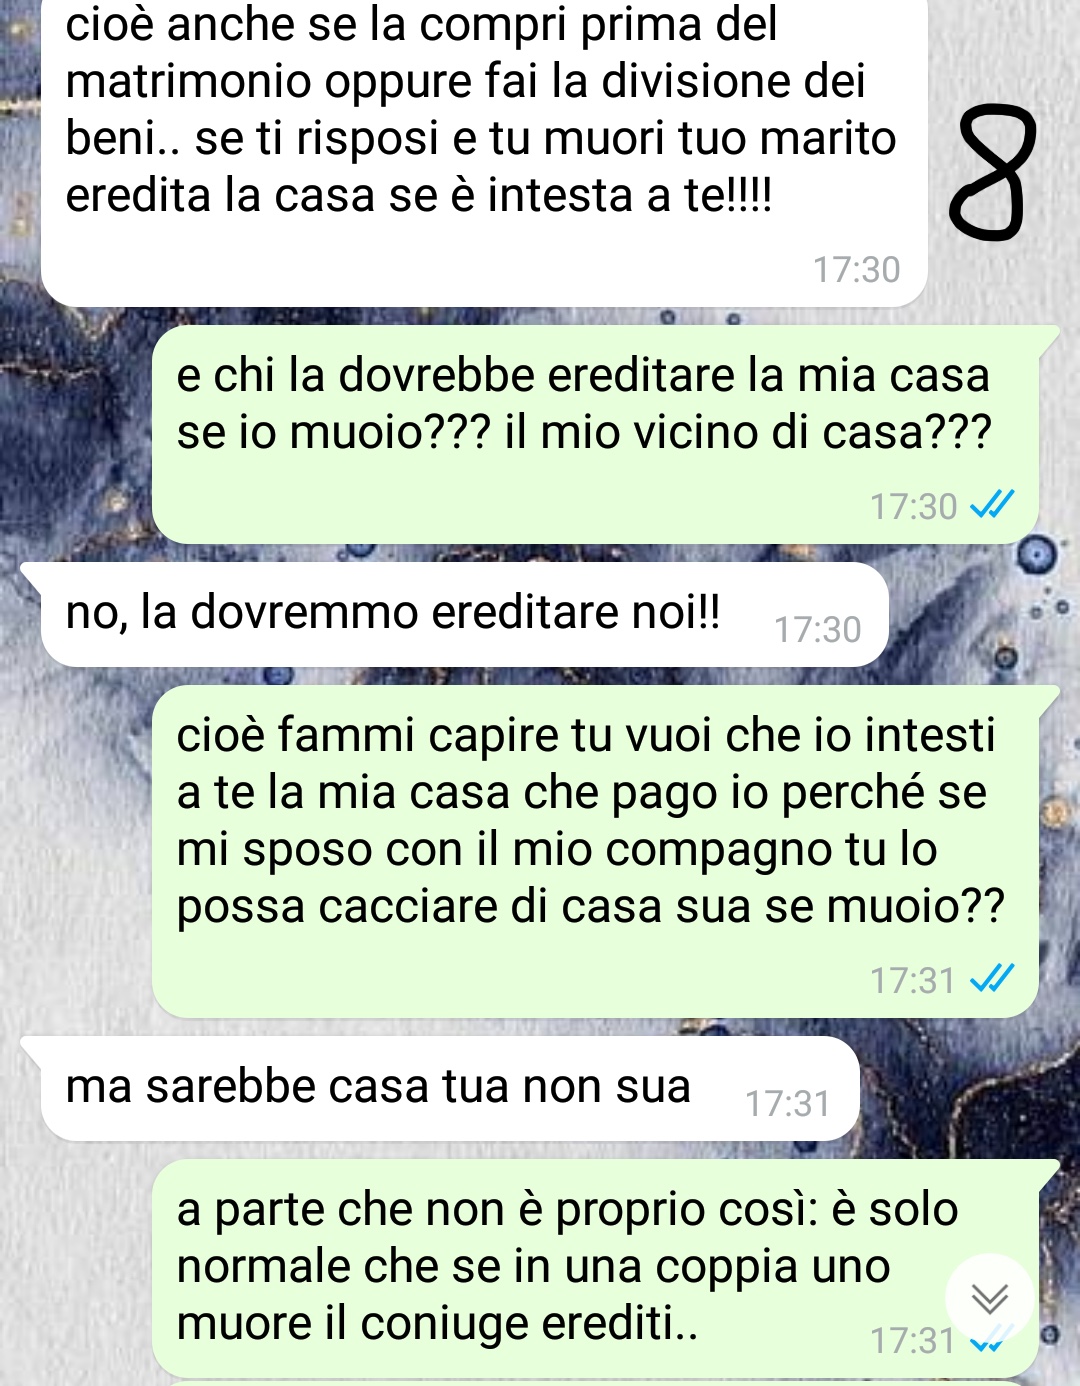
Task: Click the text line 'normale che se in una coppia uno'
Action: point(533,1267)
